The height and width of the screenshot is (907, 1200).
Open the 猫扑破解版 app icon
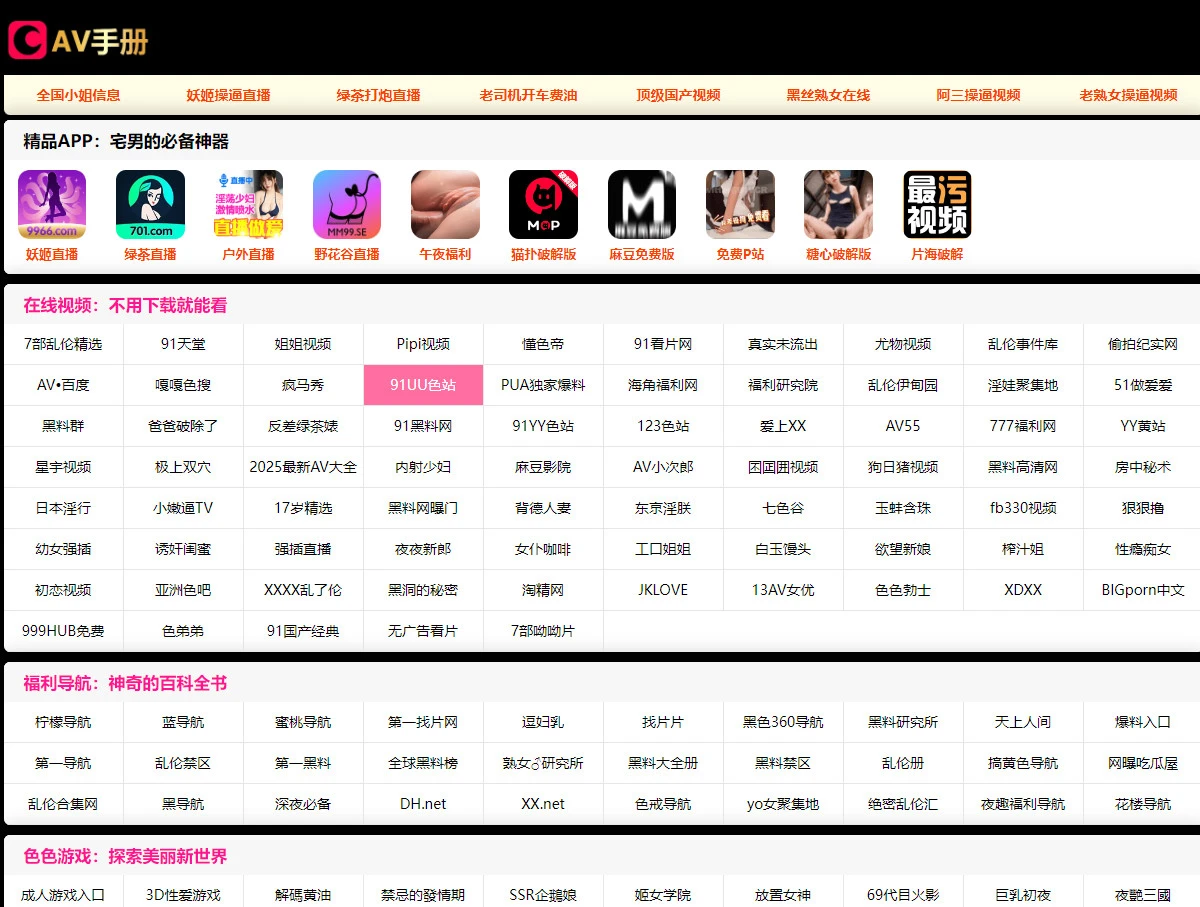click(543, 203)
